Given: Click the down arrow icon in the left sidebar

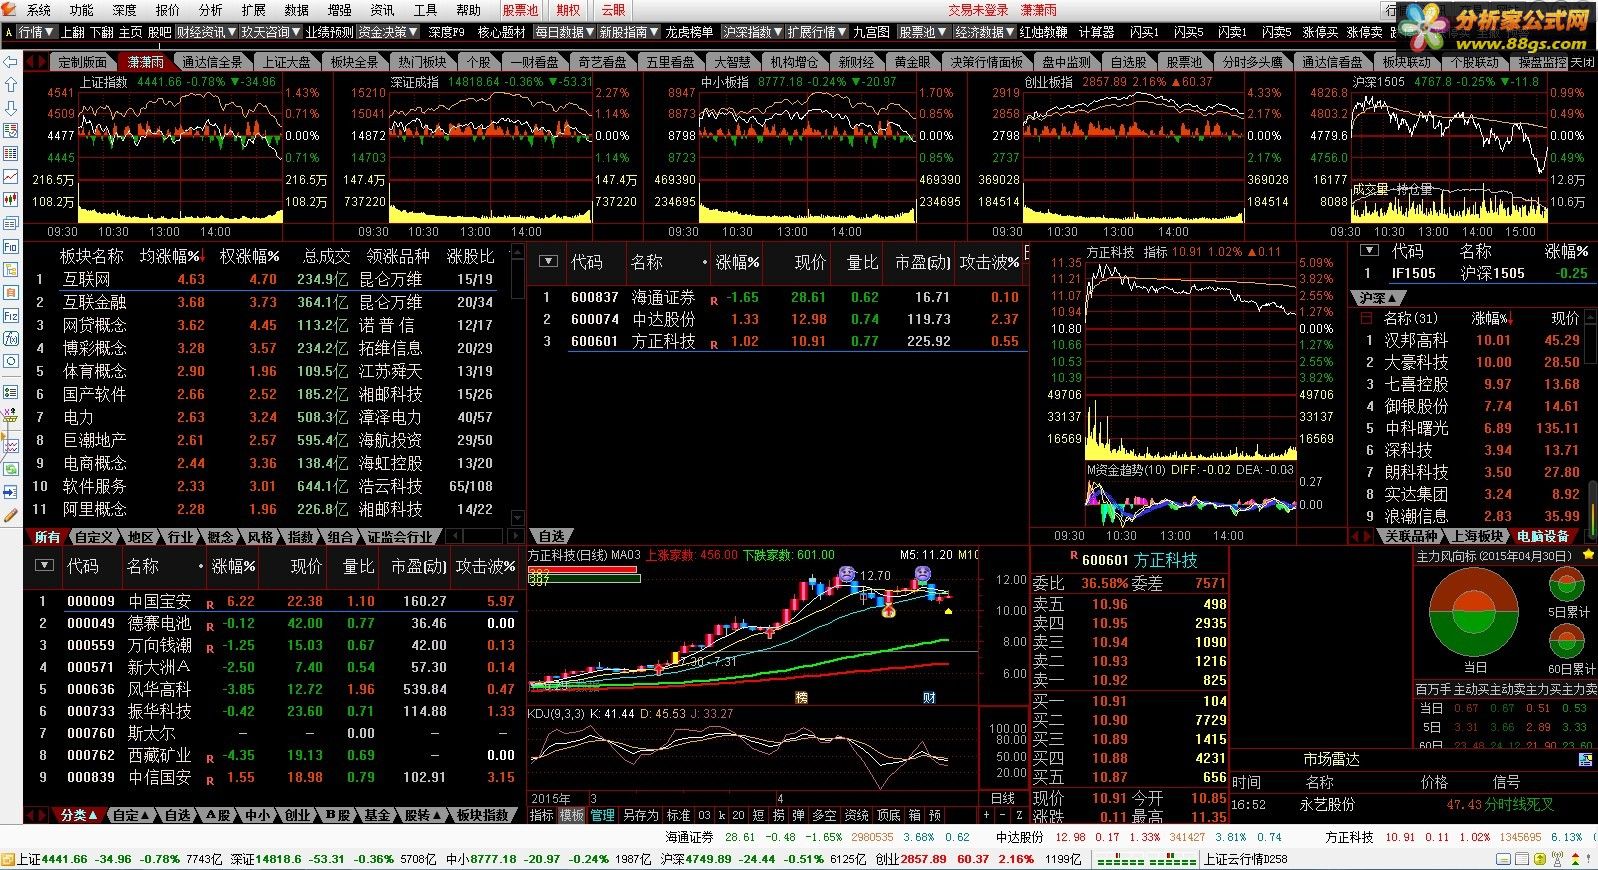Looking at the screenshot, I should [x=11, y=108].
